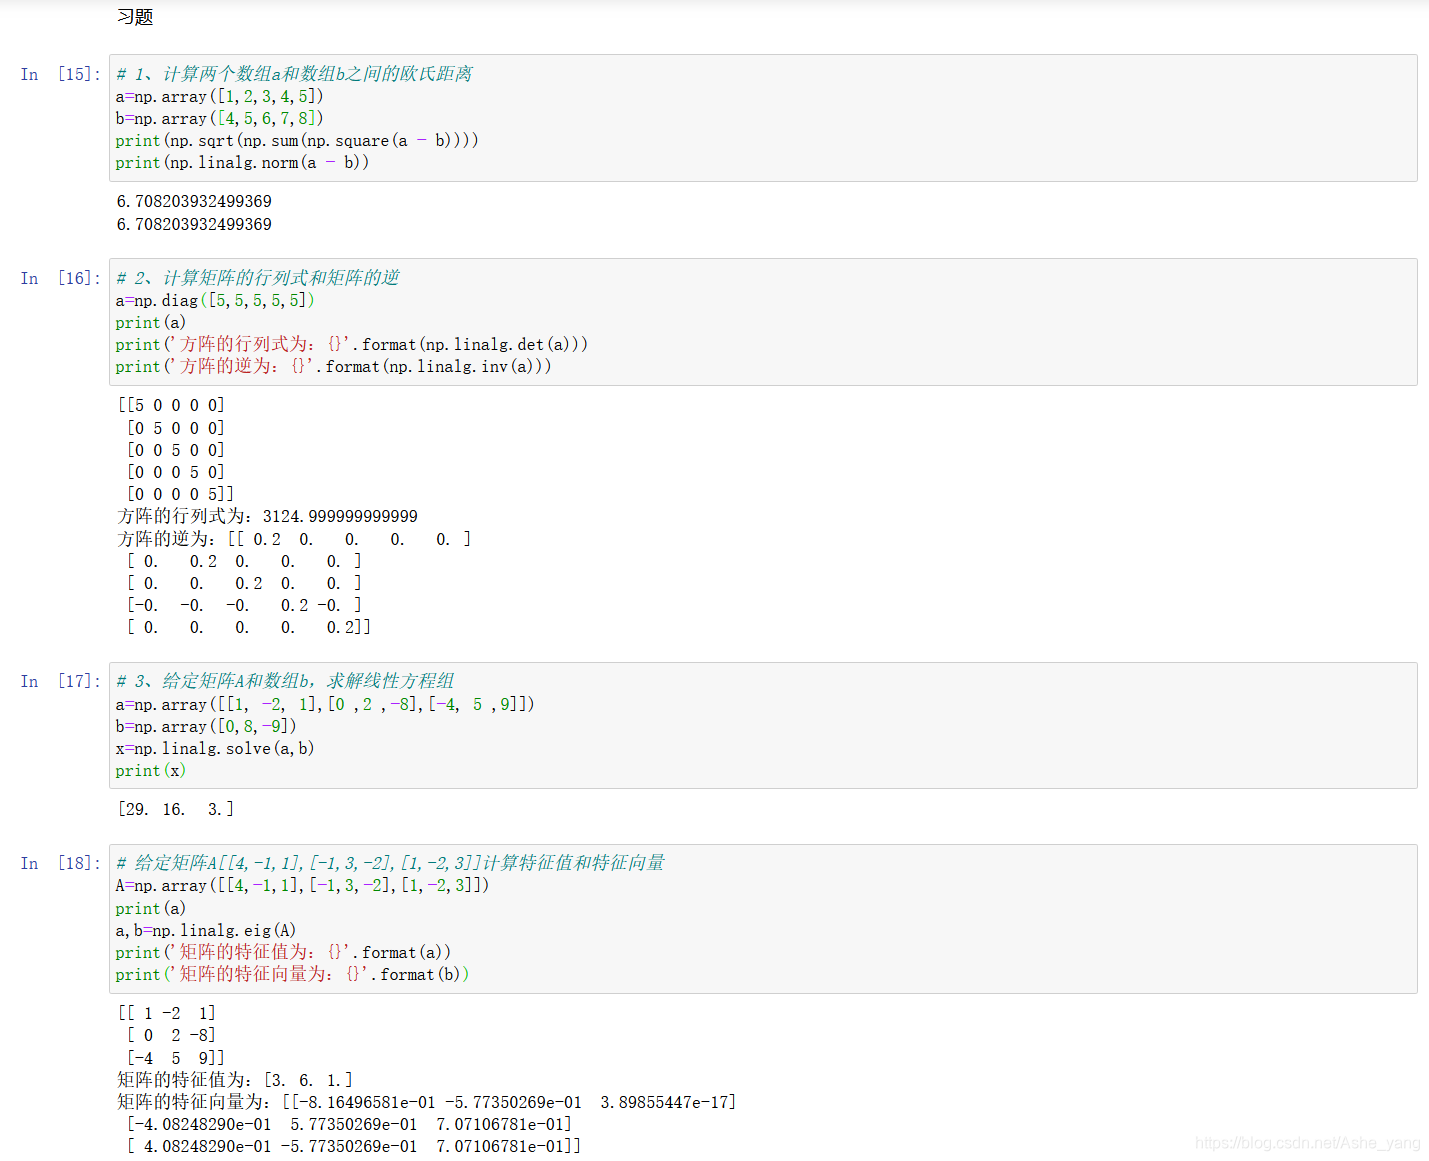Viewport: 1429px width, 1161px height.
Task: Click line b=np.array([4,5,6,7,8])
Action: [219, 119]
